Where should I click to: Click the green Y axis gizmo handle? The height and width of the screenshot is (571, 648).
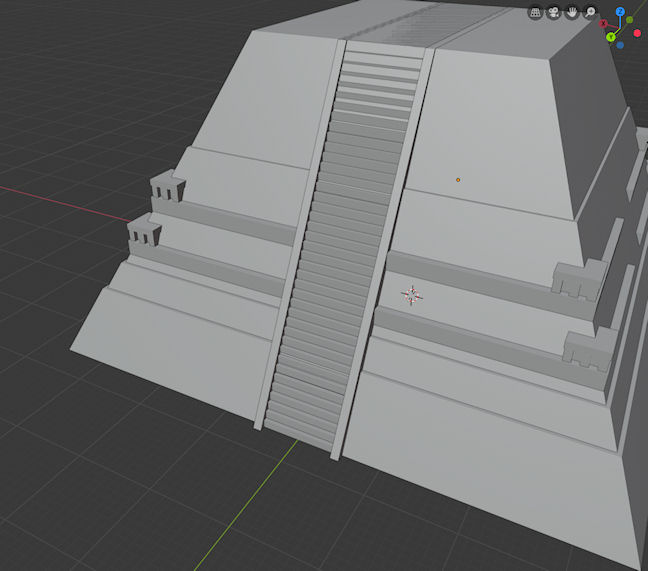pyautogui.click(x=611, y=37)
